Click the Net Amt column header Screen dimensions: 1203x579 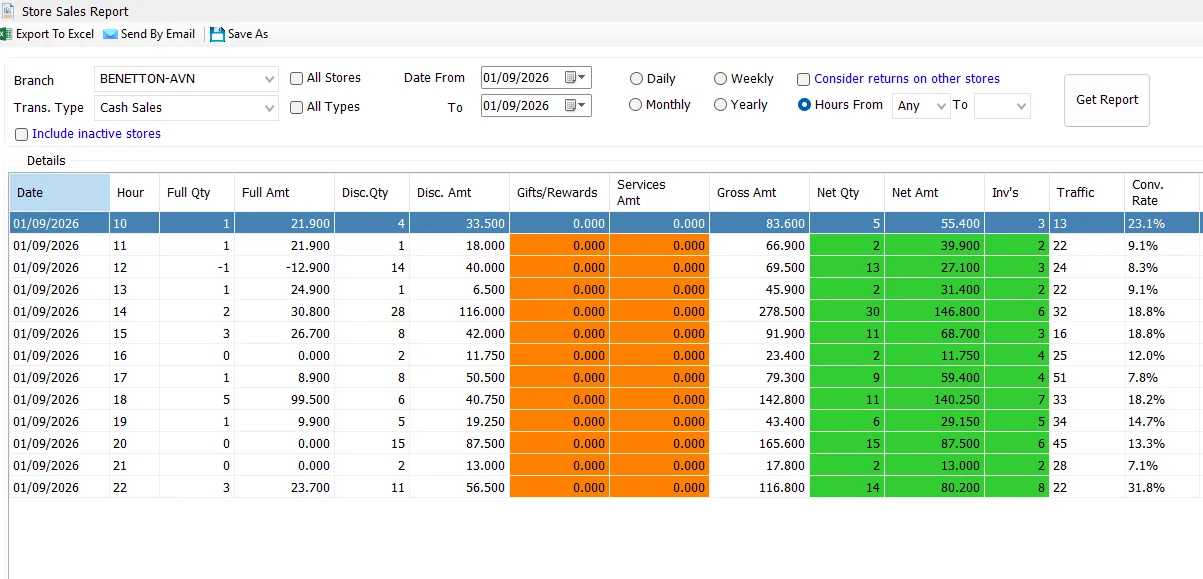[x=934, y=192]
